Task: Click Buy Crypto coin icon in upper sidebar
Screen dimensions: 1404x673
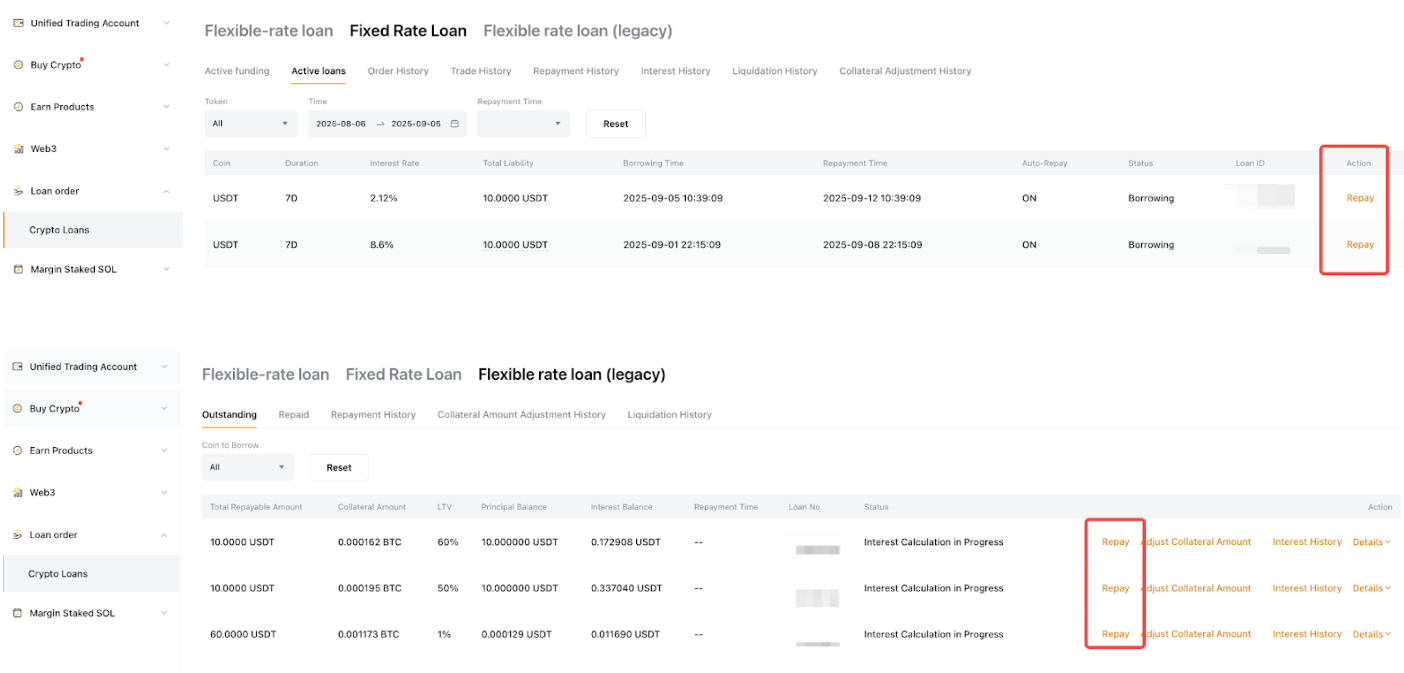Action: [x=18, y=65]
